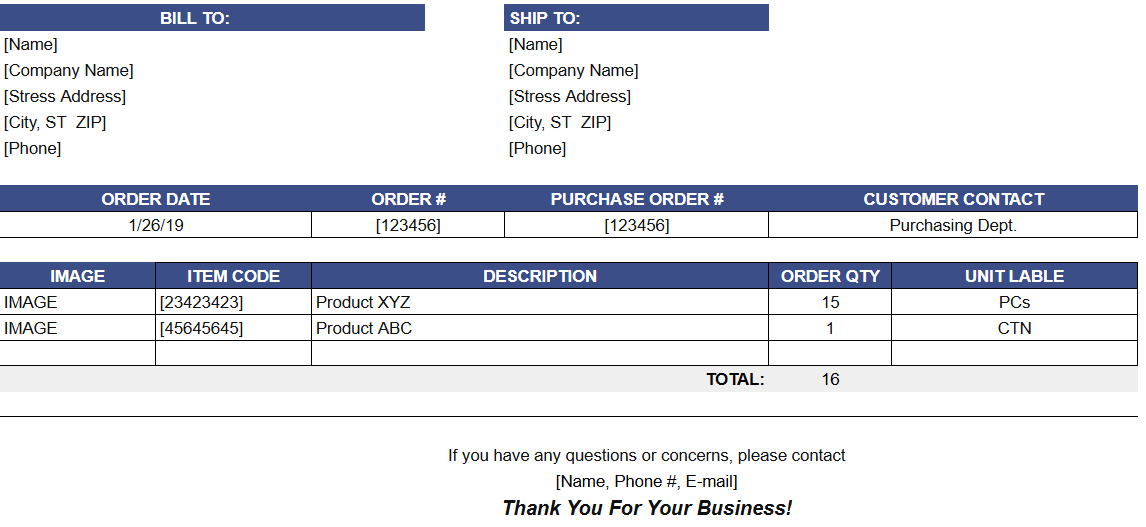Click the Purchasing Dept. cell
1146x527 pixels.
pos(953,225)
